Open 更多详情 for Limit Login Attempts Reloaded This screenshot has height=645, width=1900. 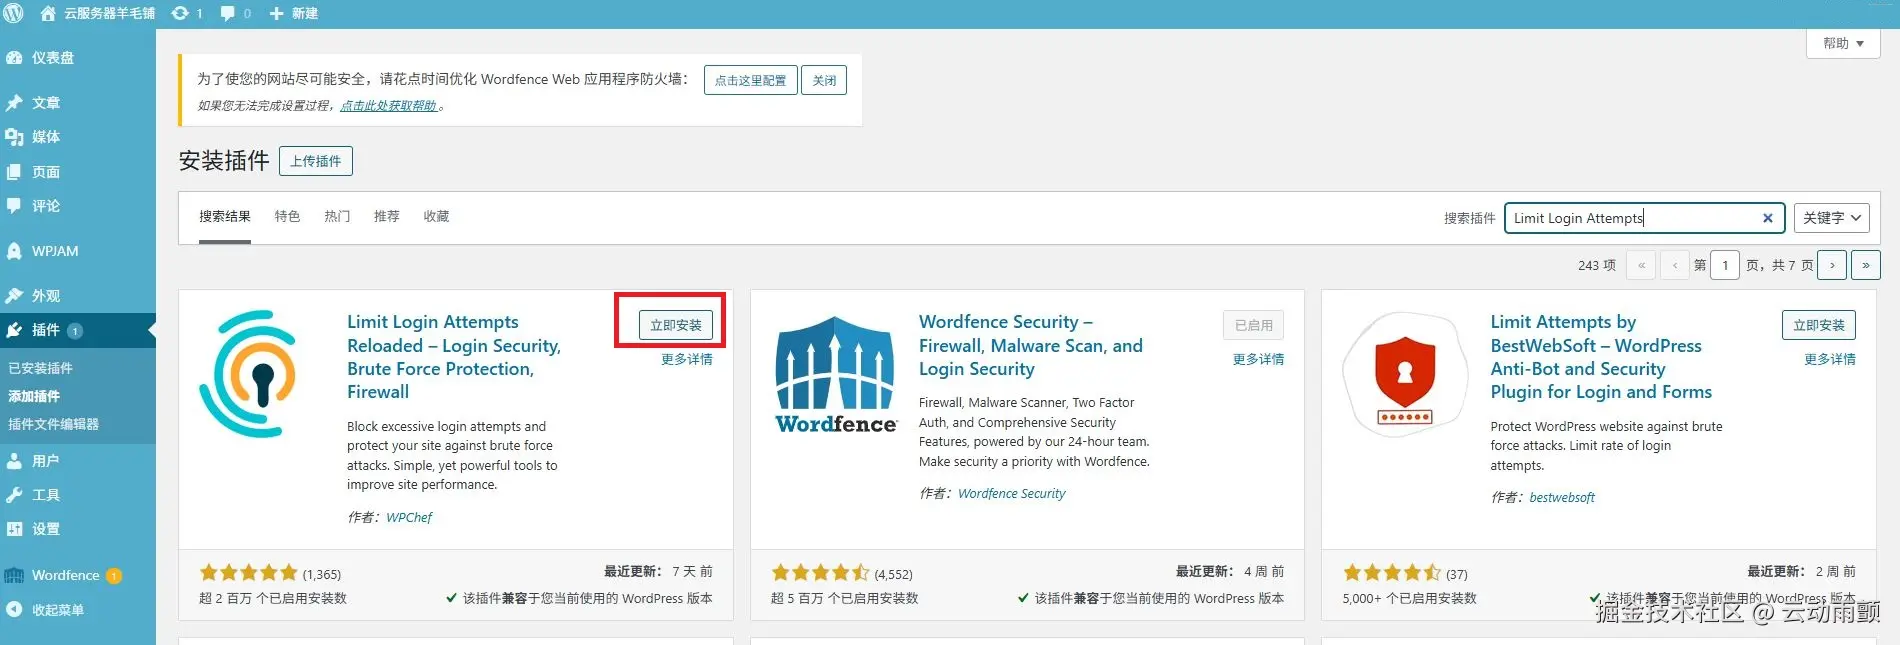point(687,359)
